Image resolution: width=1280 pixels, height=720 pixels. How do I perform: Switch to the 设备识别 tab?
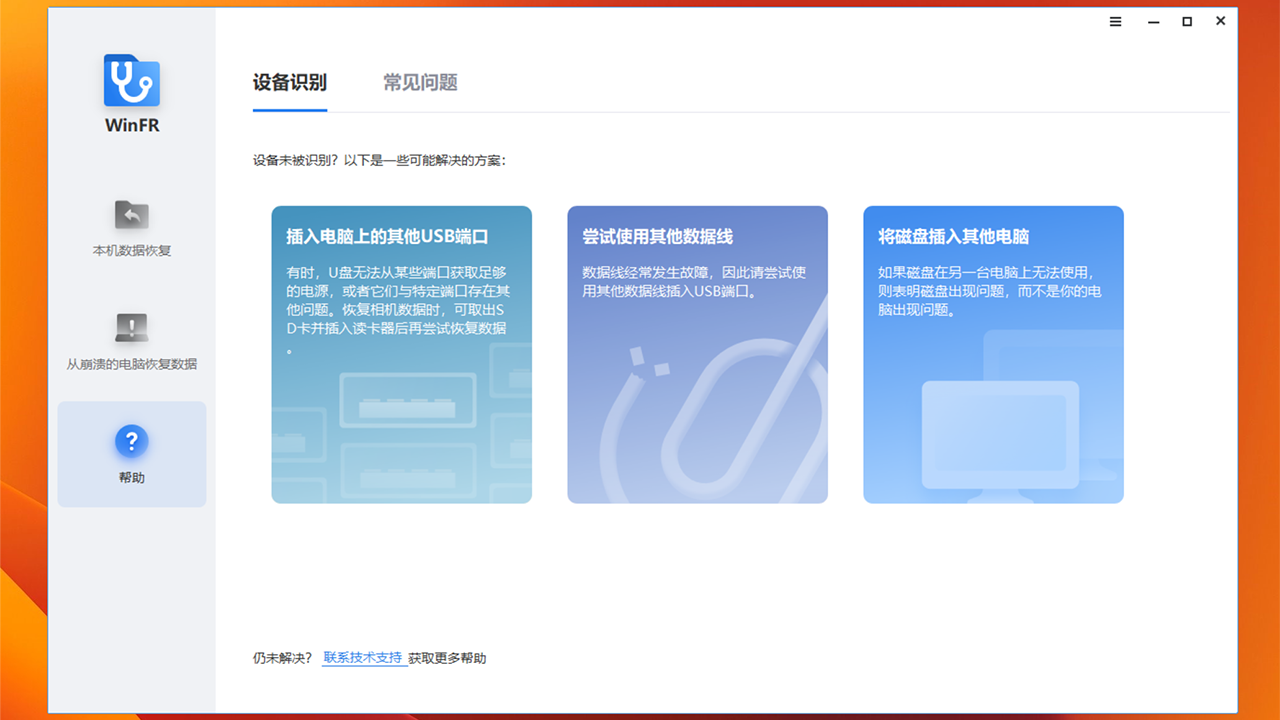(289, 84)
